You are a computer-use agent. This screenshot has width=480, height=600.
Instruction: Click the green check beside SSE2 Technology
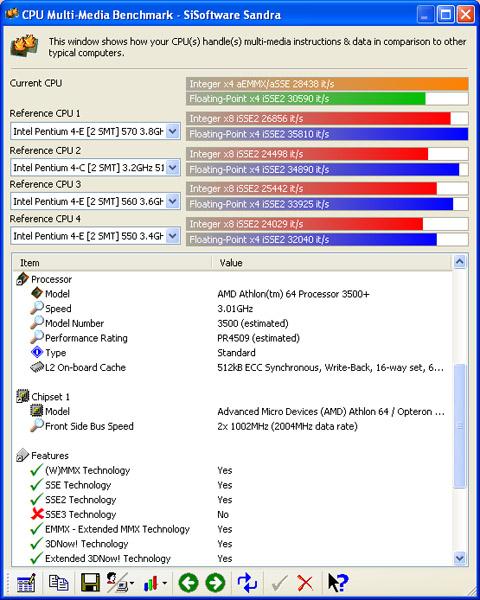coord(36,499)
